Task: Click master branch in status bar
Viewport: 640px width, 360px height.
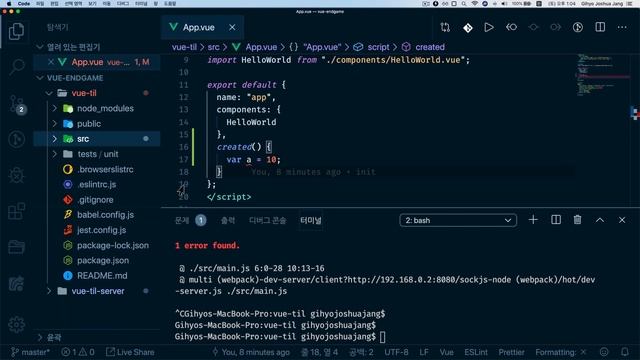Action: (31, 352)
